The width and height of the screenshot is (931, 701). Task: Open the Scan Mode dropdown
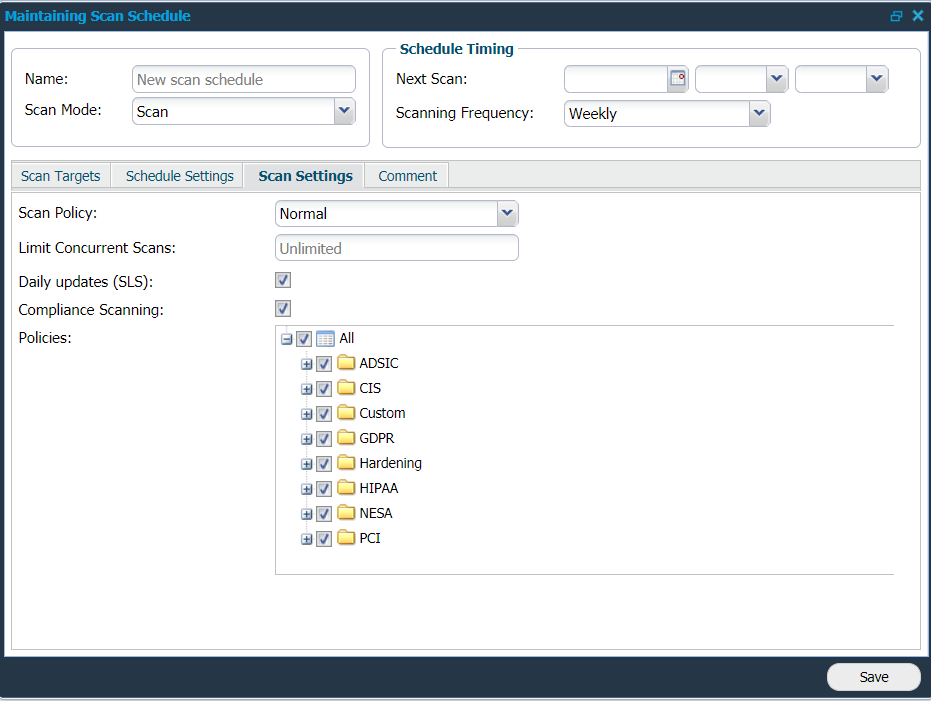pos(344,110)
